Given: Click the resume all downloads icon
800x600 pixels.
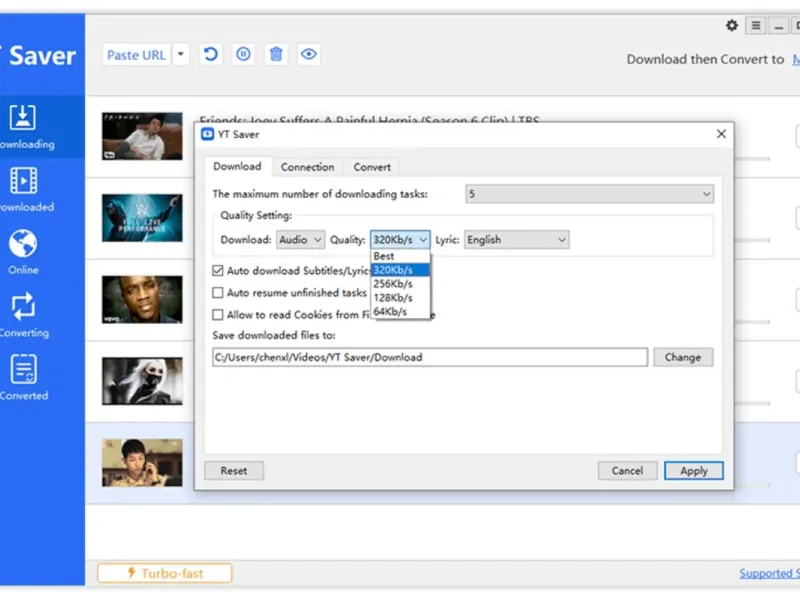Looking at the screenshot, I should tap(211, 54).
